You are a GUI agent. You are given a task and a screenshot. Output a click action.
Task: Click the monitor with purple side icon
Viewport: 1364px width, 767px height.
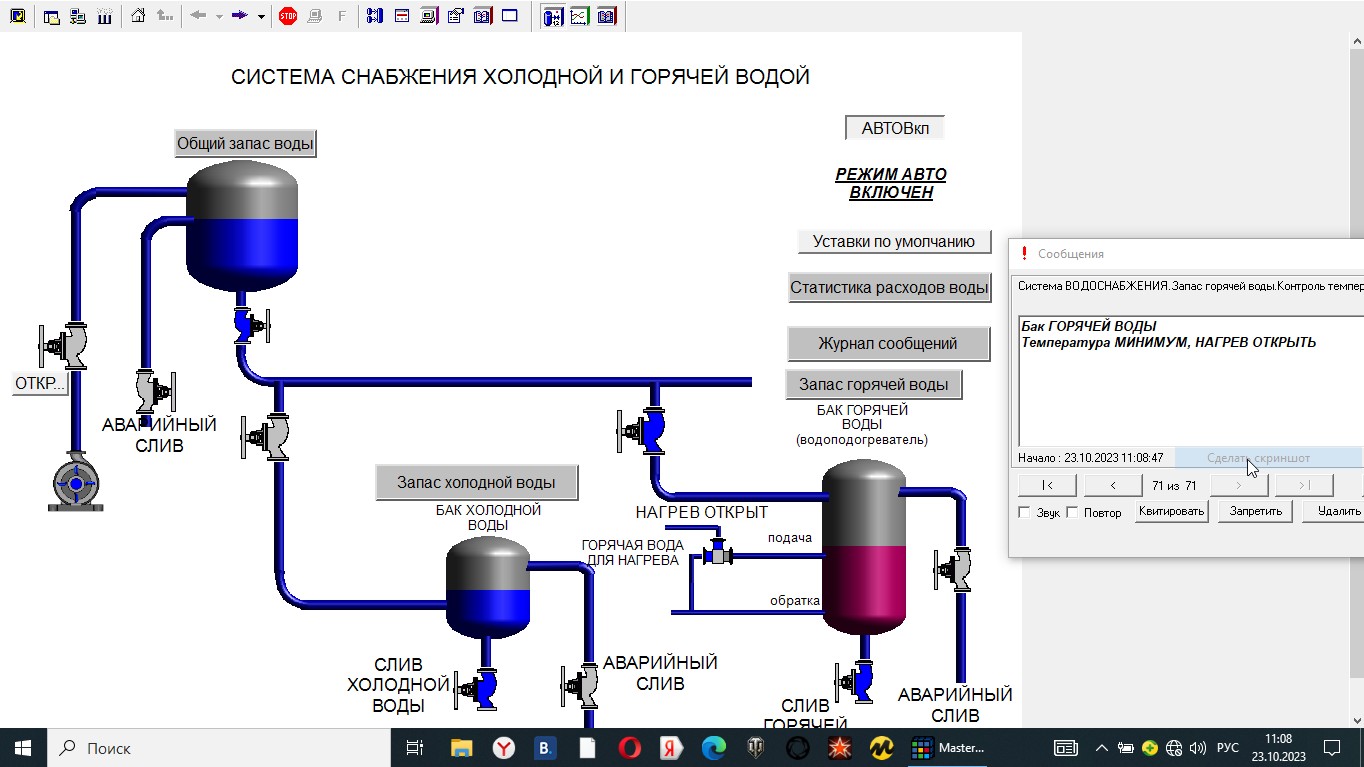pyautogui.click(x=429, y=16)
